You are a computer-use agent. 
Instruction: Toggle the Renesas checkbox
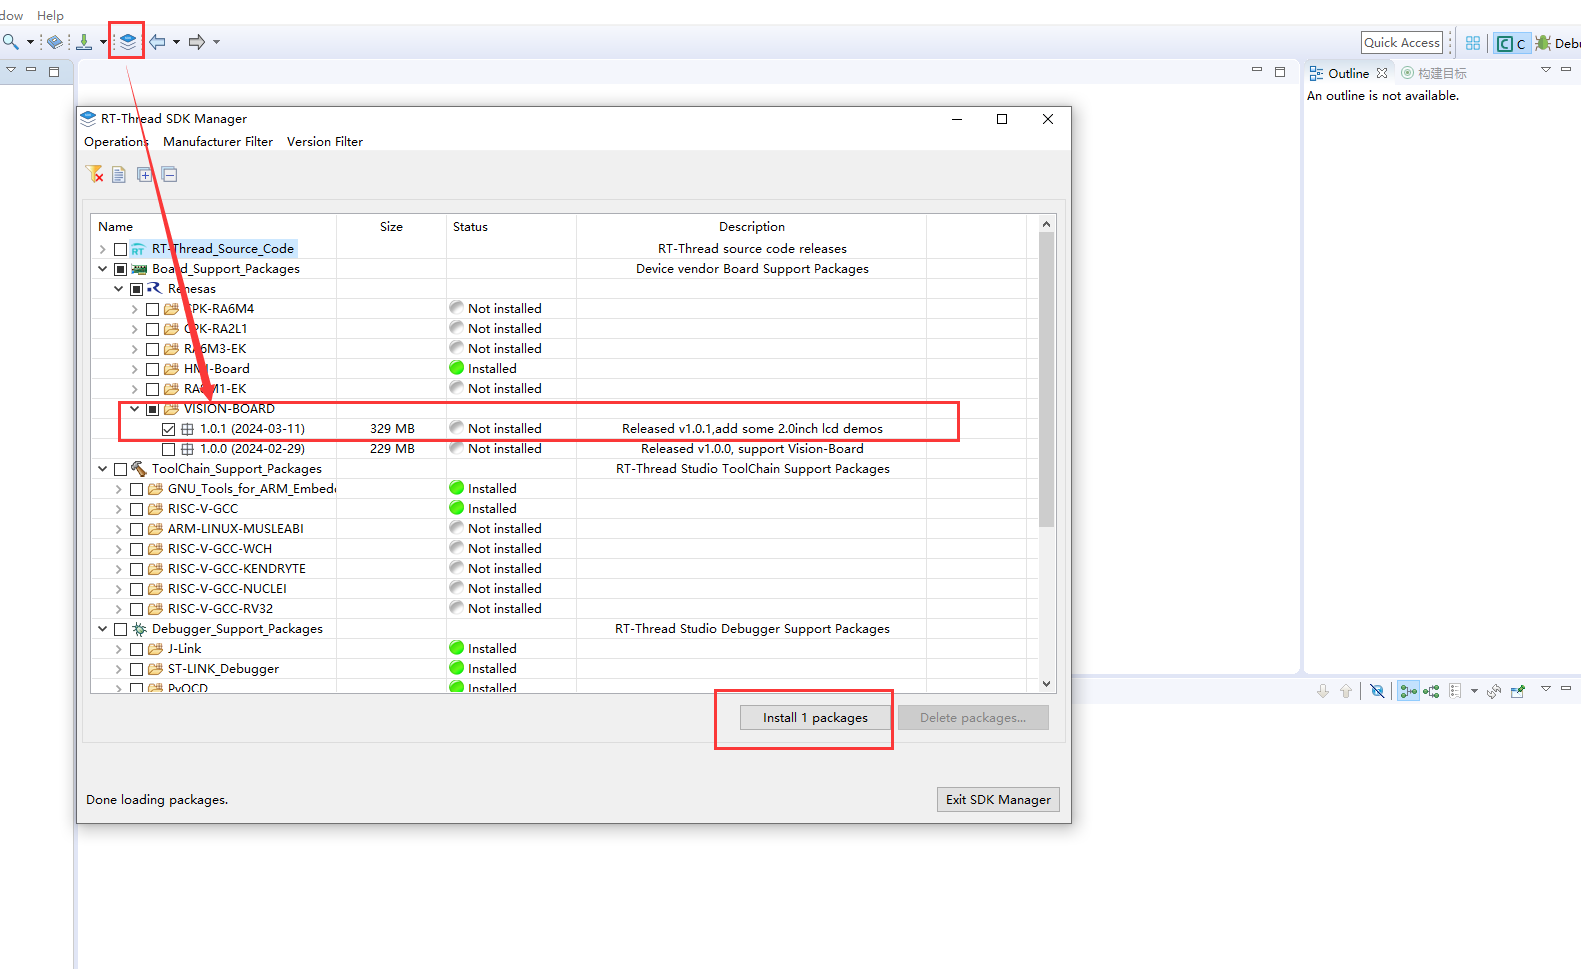(x=137, y=289)
